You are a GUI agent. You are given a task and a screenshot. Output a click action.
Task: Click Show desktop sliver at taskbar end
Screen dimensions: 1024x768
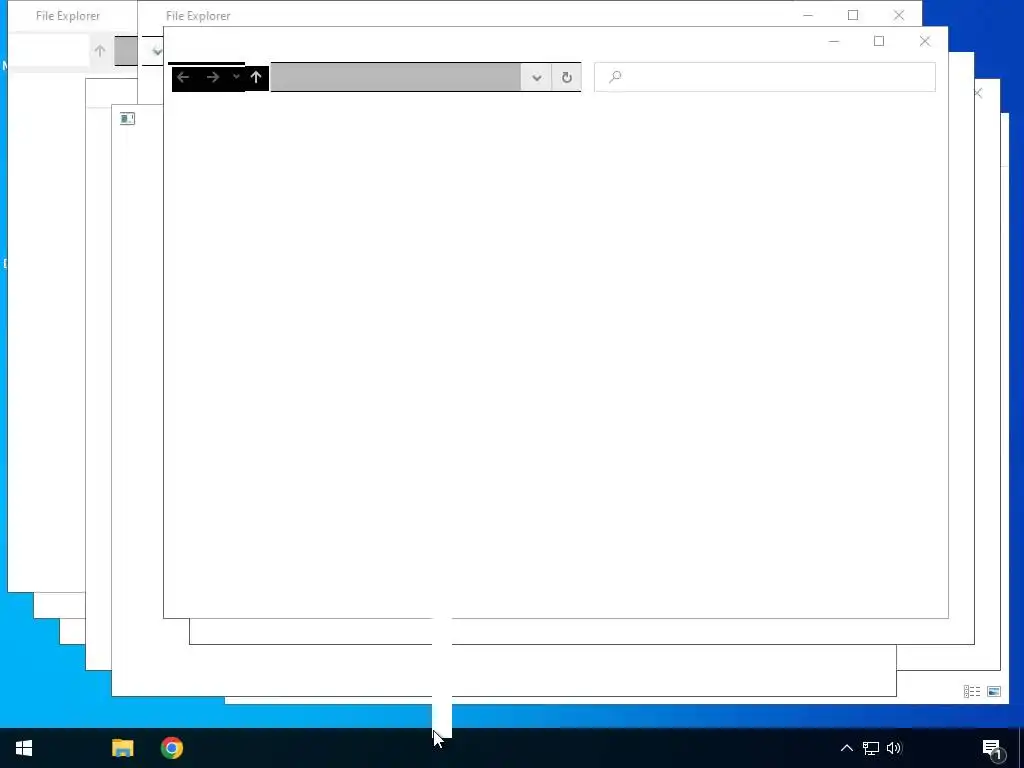tap(1021, 748)
